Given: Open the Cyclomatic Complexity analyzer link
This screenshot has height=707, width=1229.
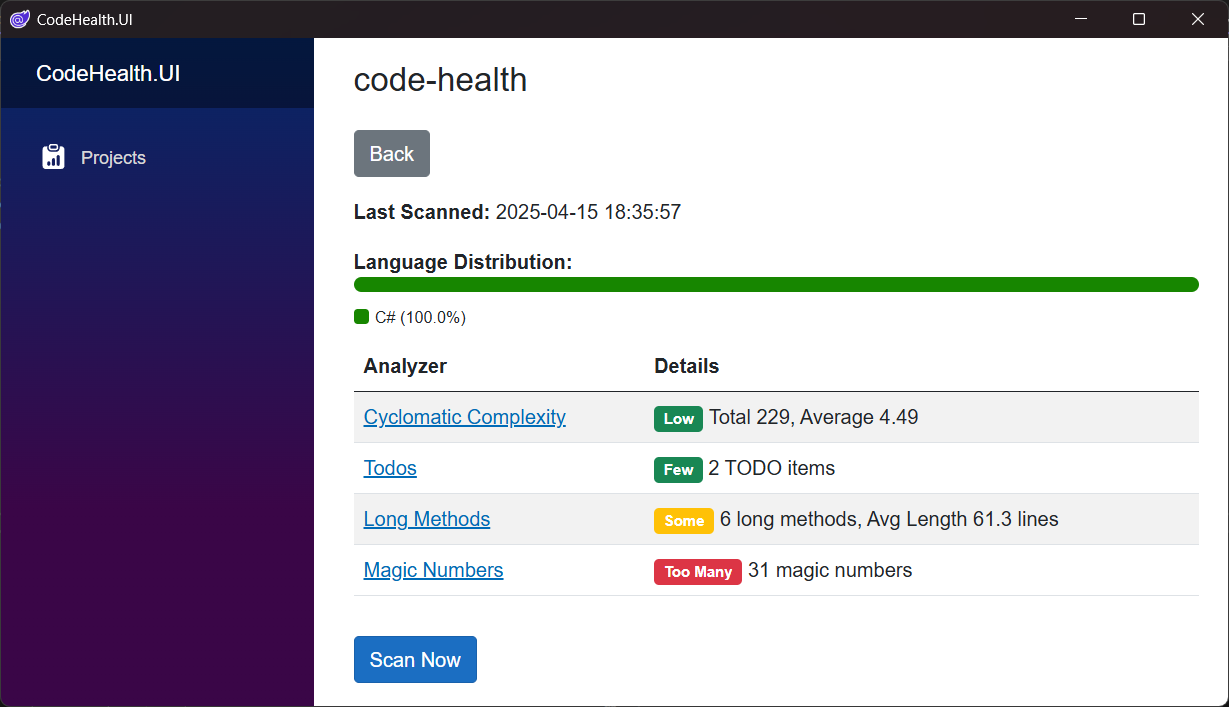Looking at the screenshot, I should click(x=465, y=417).
